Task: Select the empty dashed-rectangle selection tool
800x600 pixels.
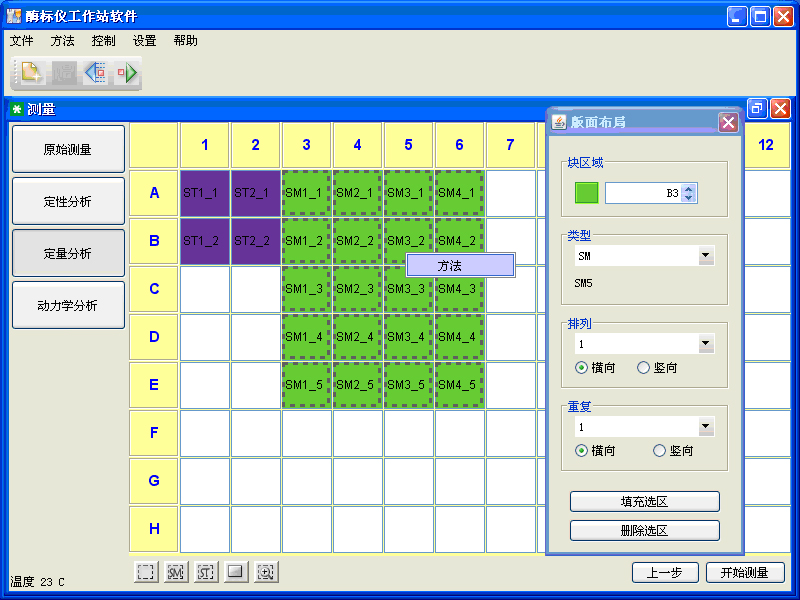Action: 146,572
